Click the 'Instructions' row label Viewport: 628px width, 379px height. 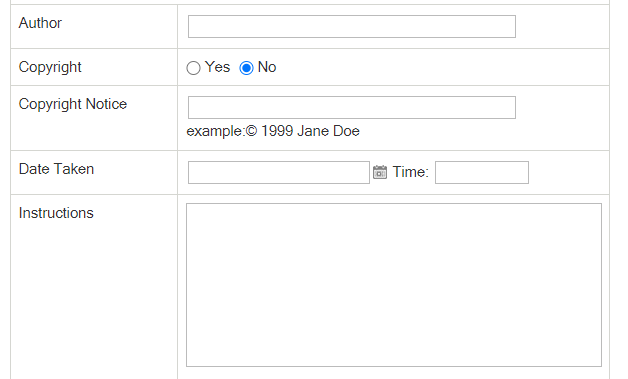point(56,213)
